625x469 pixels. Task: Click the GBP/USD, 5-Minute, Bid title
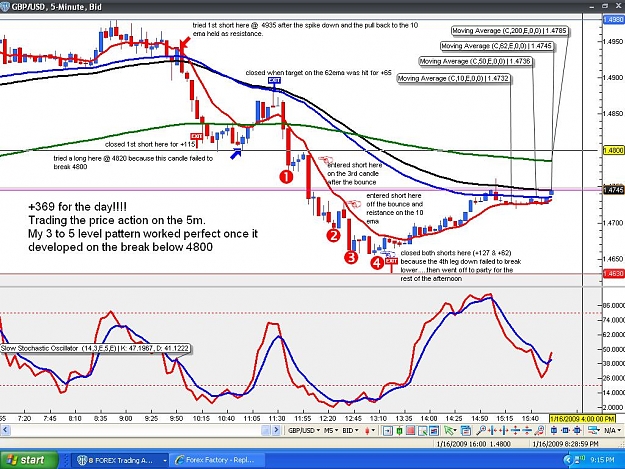click(56, 7)
